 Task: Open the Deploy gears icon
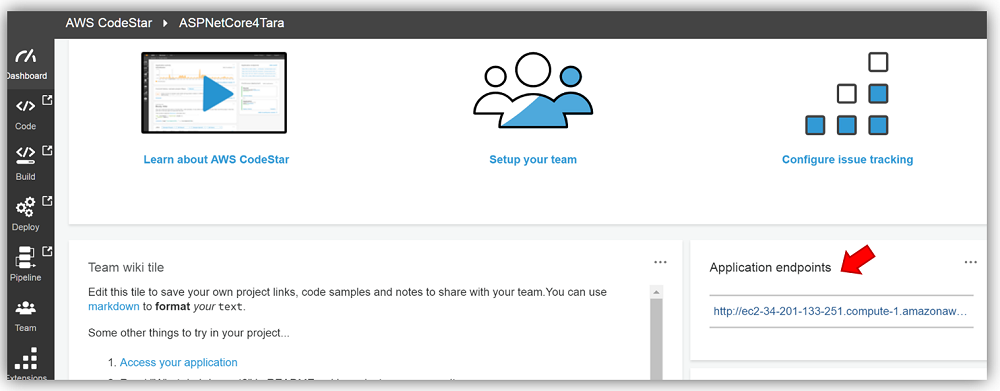pyautogui.click(x=26, y=207)
